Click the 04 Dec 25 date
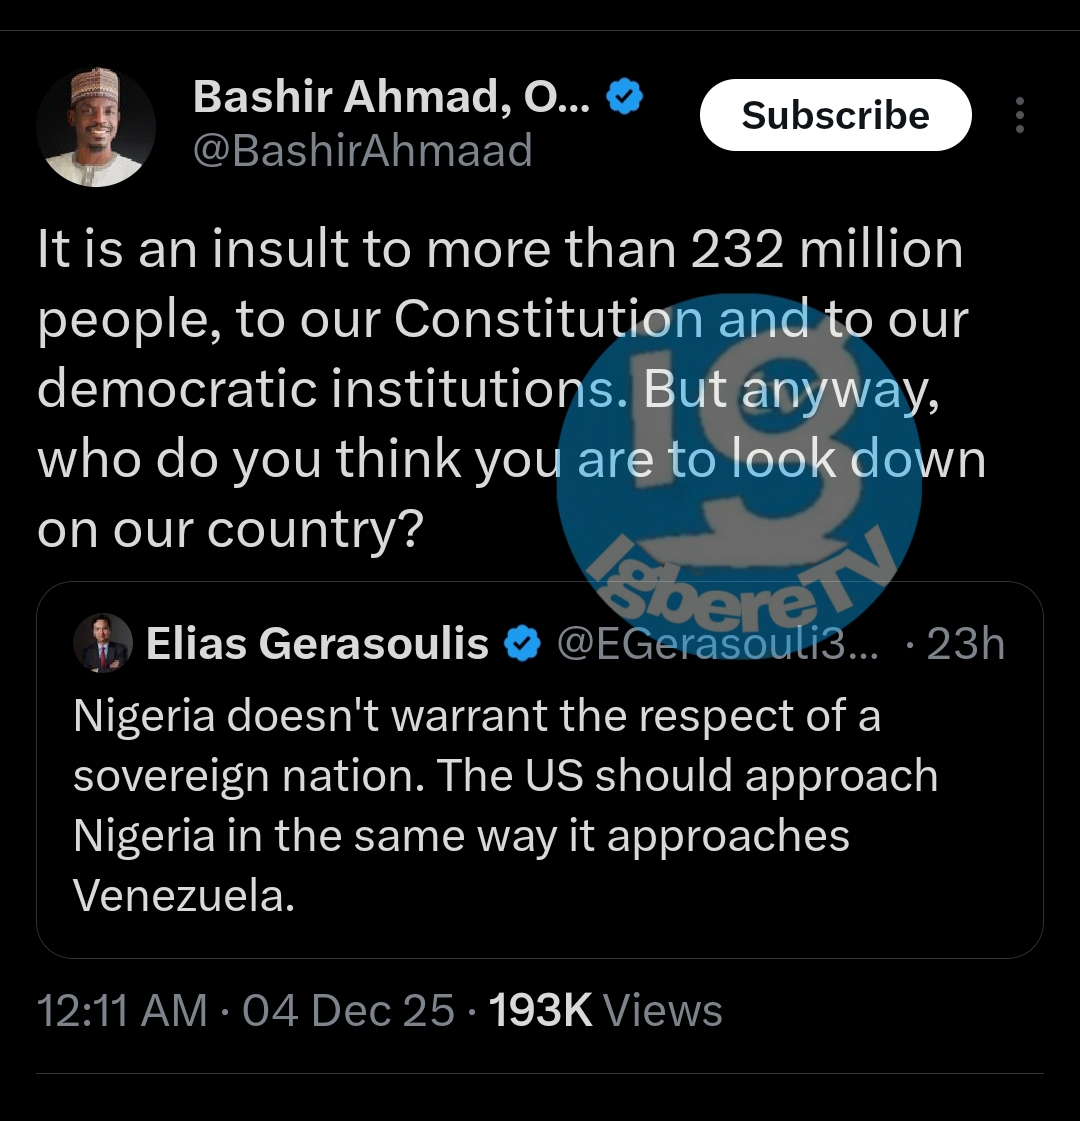Screen dimensions: 1080x1121 (348, 1010)
